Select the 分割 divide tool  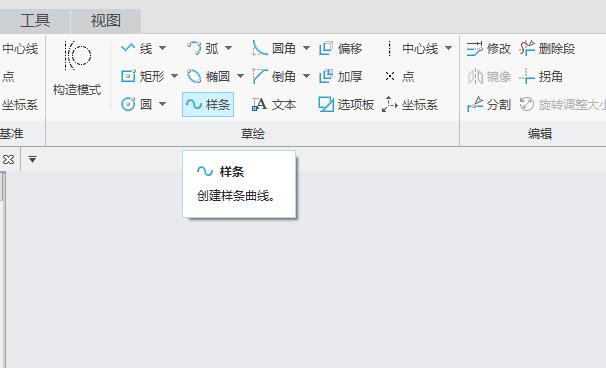coord(489,104)
